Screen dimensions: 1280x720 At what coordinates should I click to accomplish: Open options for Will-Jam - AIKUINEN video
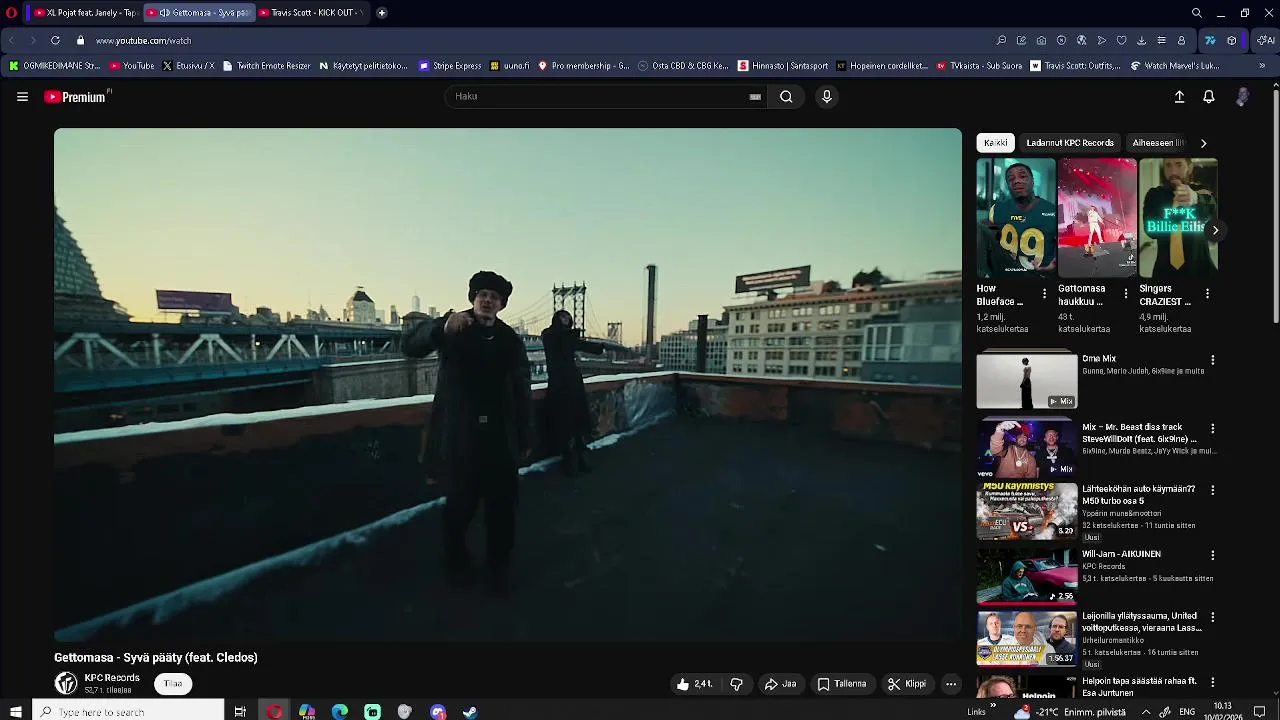click(1213, 555)
